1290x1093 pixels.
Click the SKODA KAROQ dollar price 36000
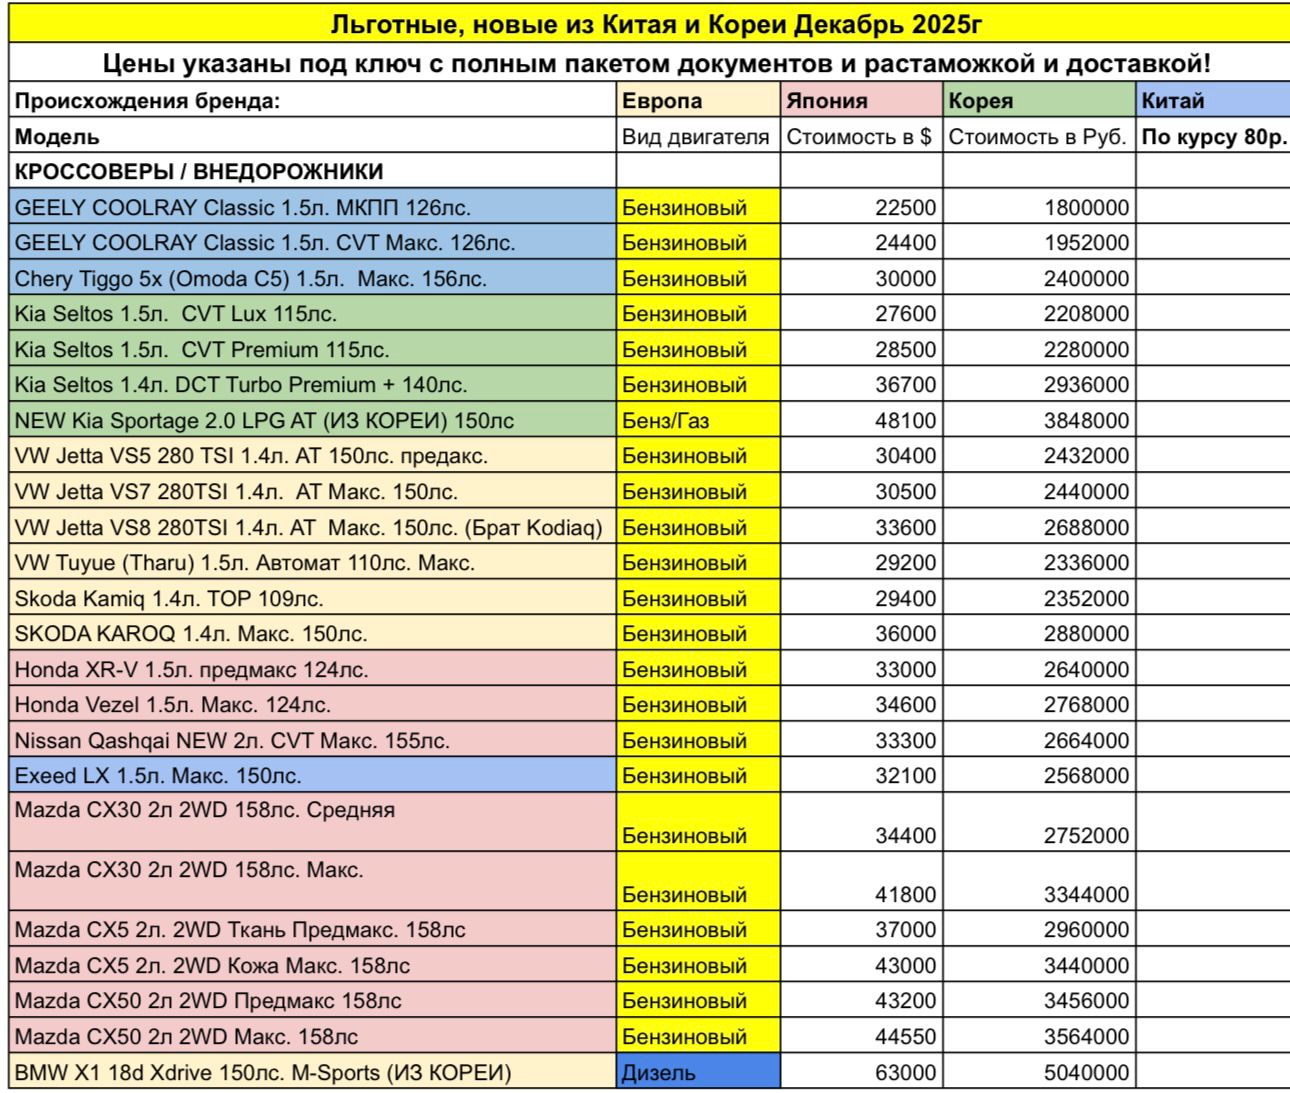[x=860, y=634]
